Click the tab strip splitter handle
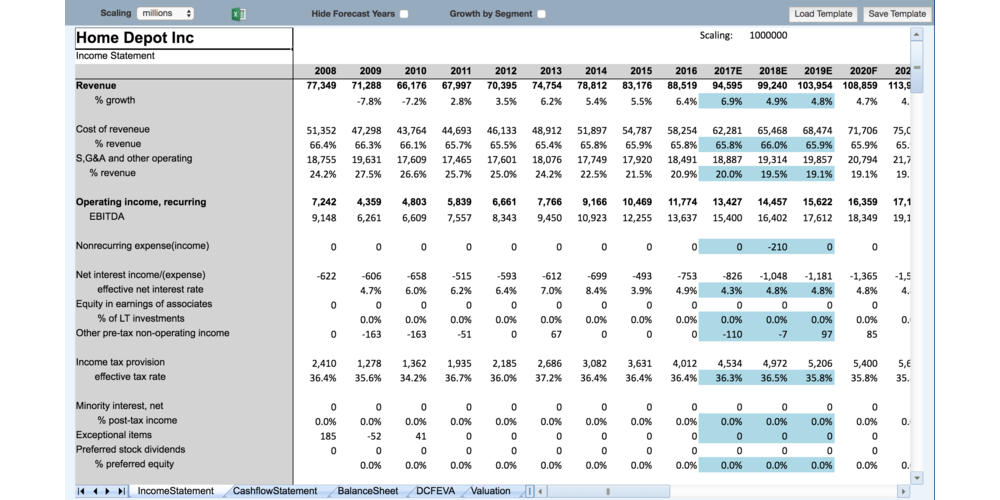1000x500 pixels. [529, 491]
